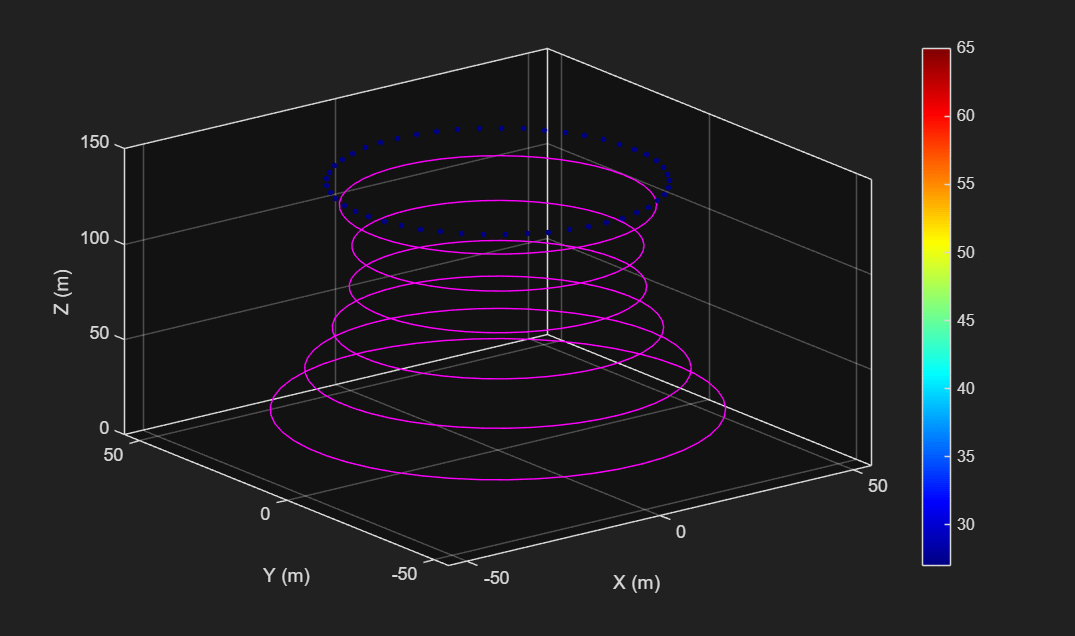Image resolution: width=1075 pixels, height=636 pixels.
Task: Click the 0 tick label on the X axis
Action: (681, 532)
